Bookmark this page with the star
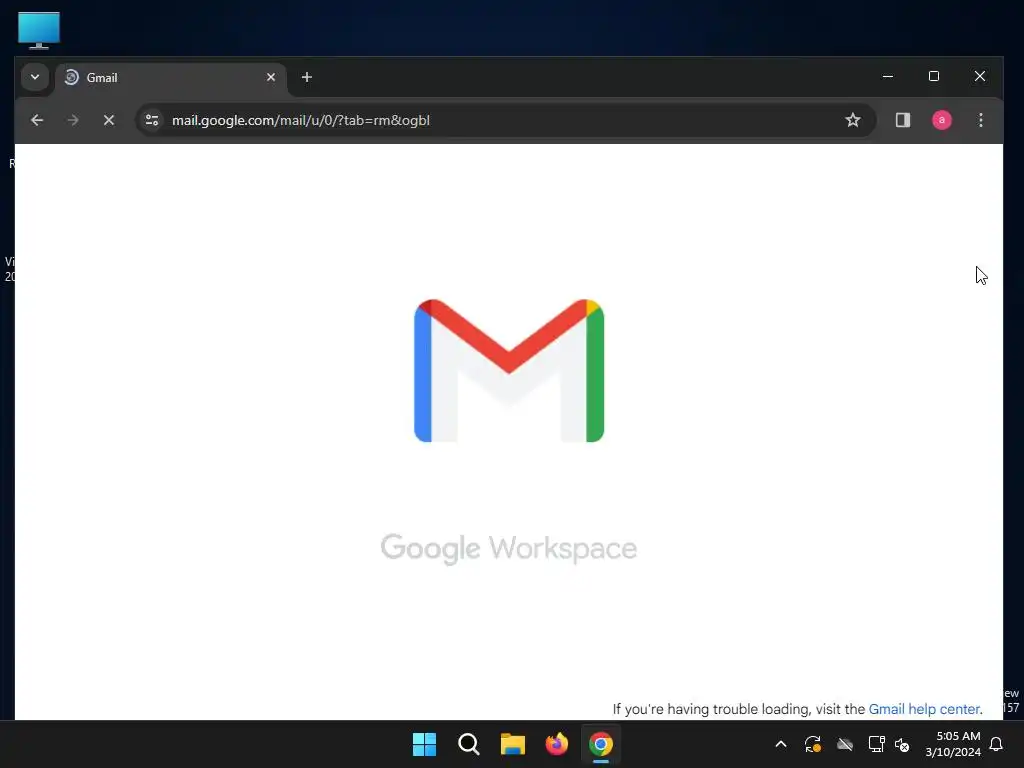Image resolution: width=1024 pixels, height=768 pixels. pos(852,120)
